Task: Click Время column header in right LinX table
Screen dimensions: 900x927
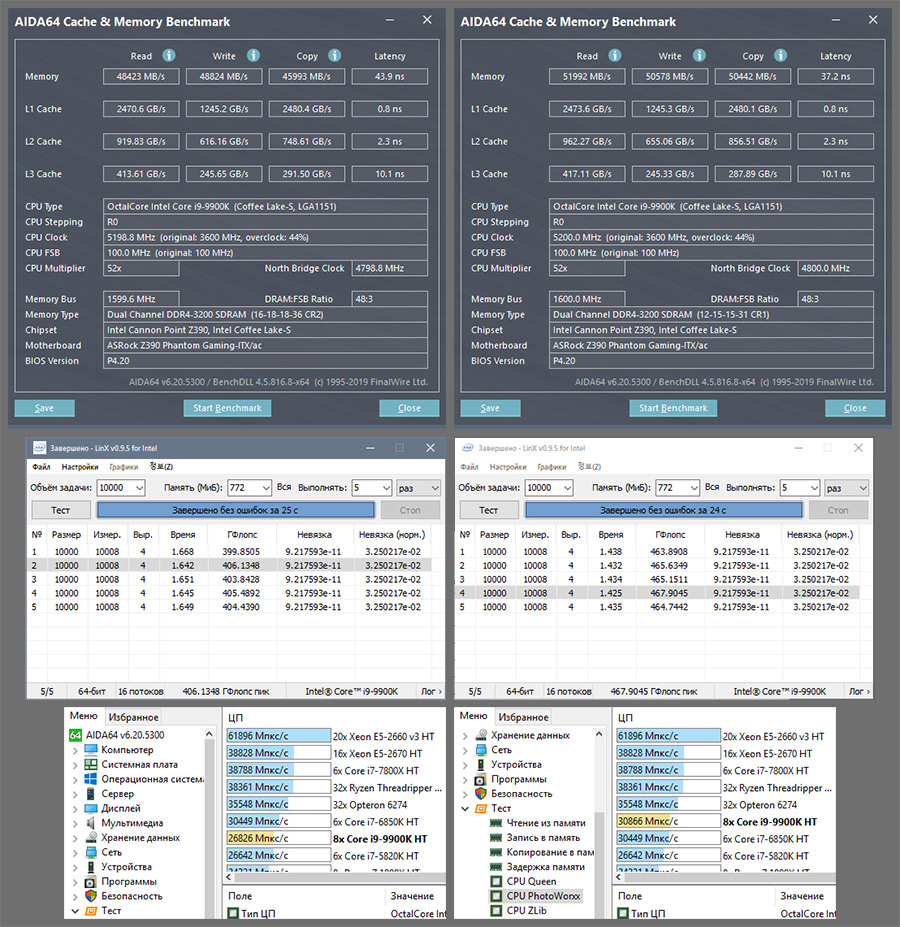Action: (610, 534)
